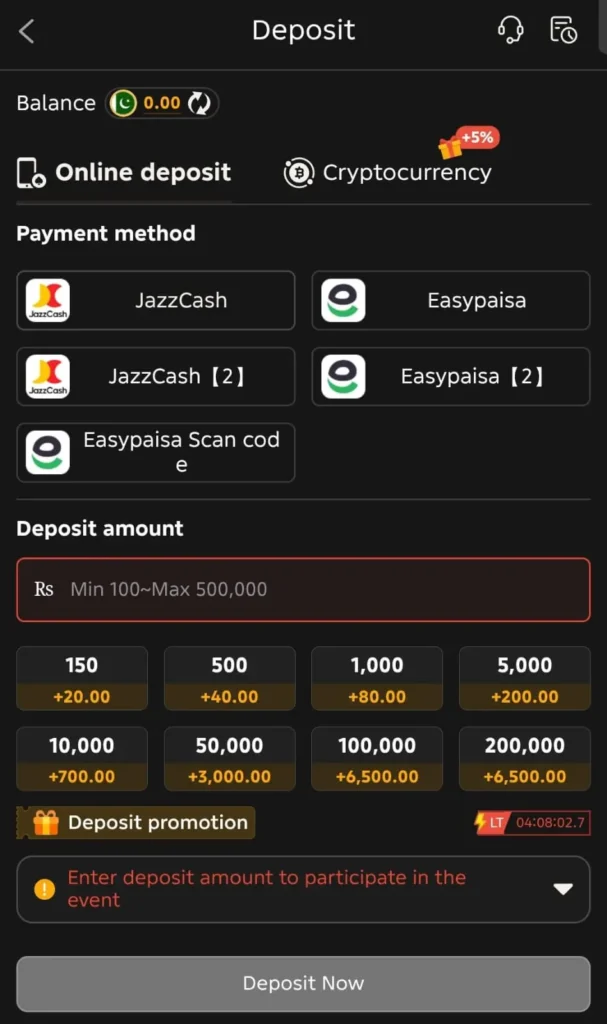Select Easypaisa payment method

[451, 300]
